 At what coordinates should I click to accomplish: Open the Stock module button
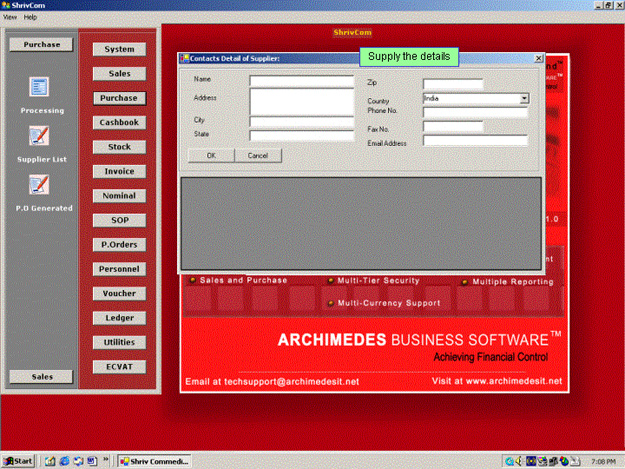point(119,147)
